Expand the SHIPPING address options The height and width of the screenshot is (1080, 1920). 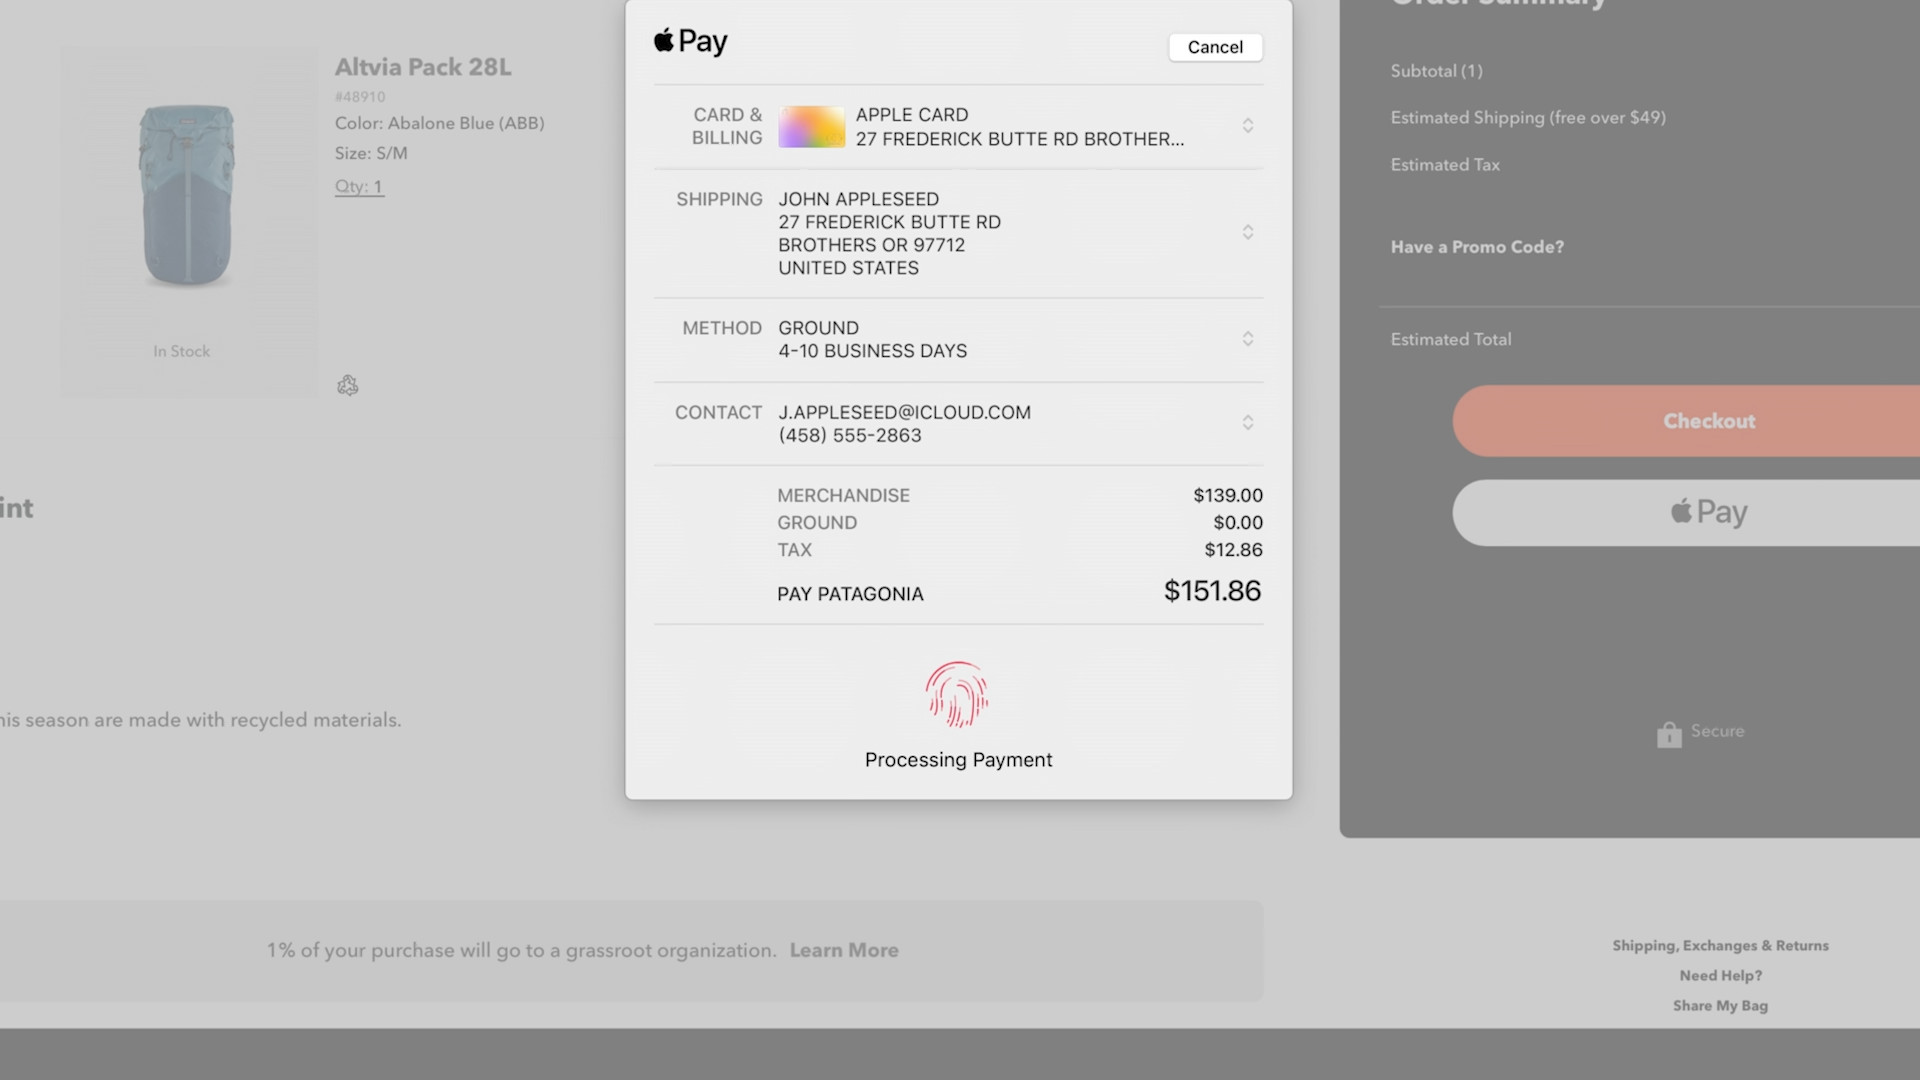tap(1248, 232)
